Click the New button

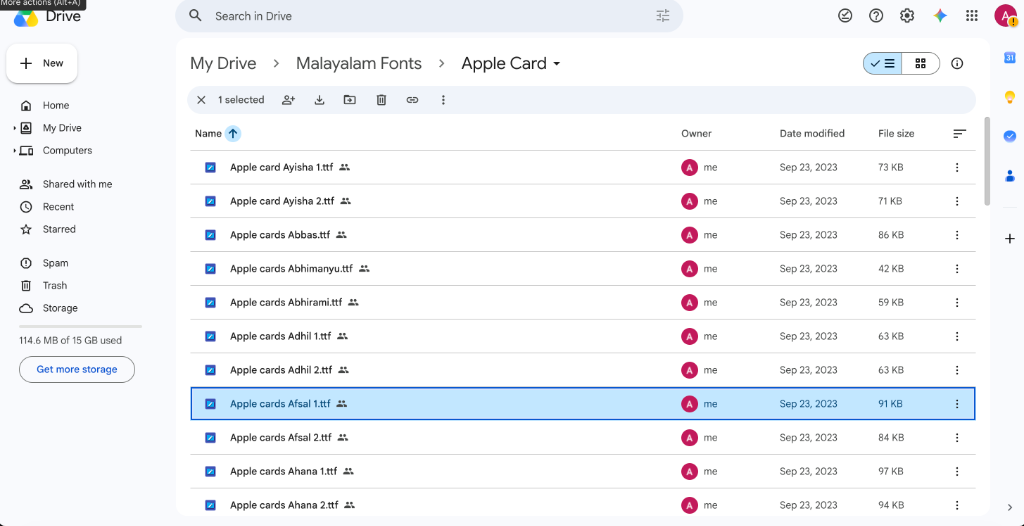42,63
